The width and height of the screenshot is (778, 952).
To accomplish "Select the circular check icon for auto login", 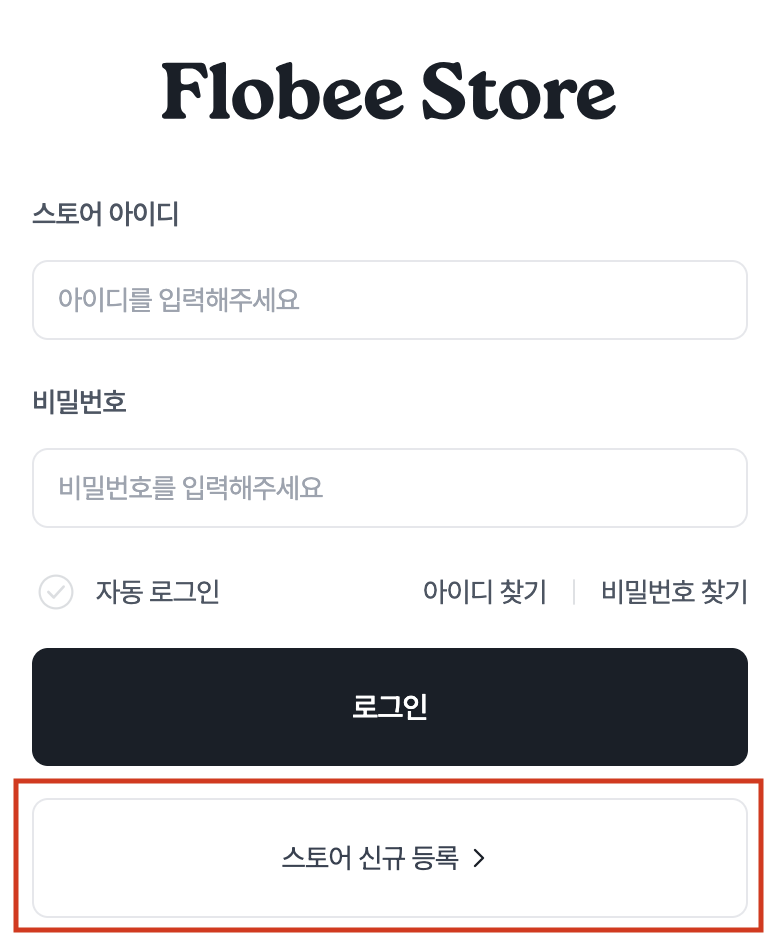I will [56, 592].
